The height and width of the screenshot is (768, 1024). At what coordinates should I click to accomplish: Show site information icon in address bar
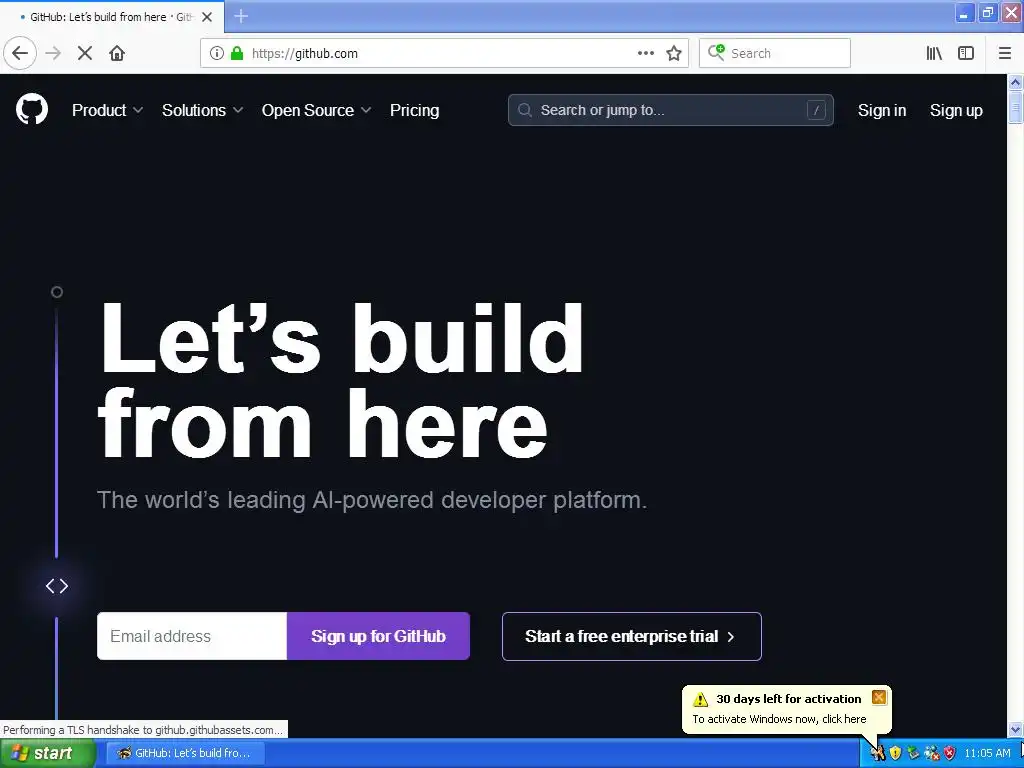tap(216, 53)
